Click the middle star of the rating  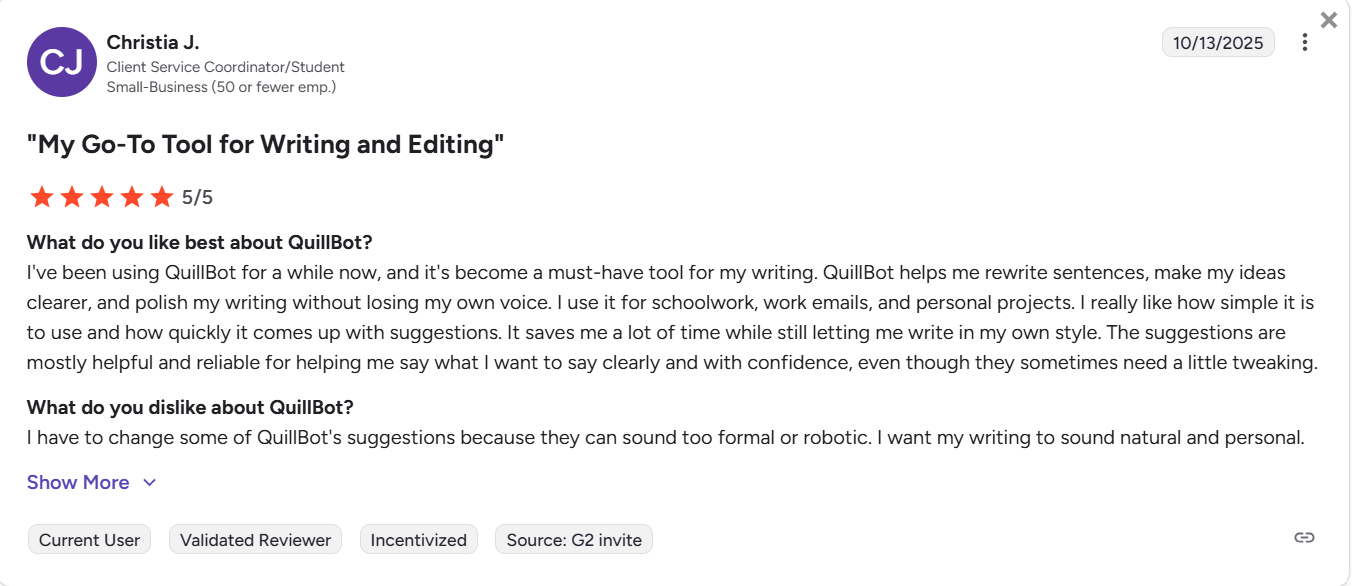click(x=102, y=196)
